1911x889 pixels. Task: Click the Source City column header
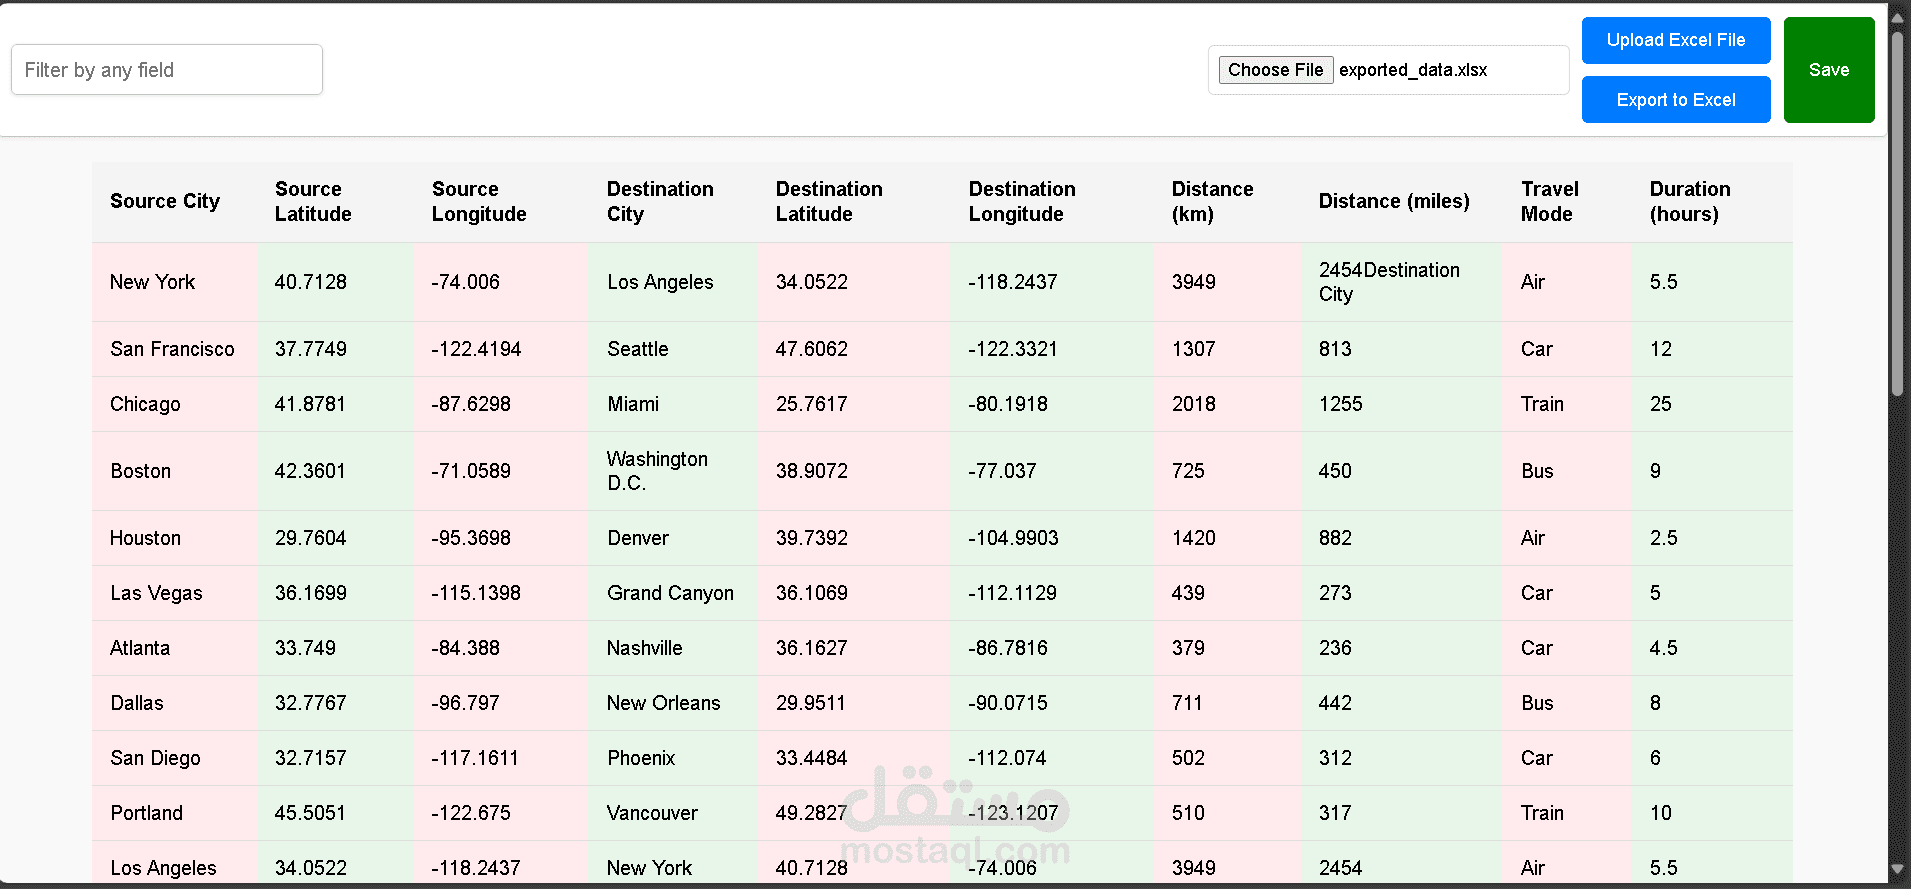click(165, 201)
